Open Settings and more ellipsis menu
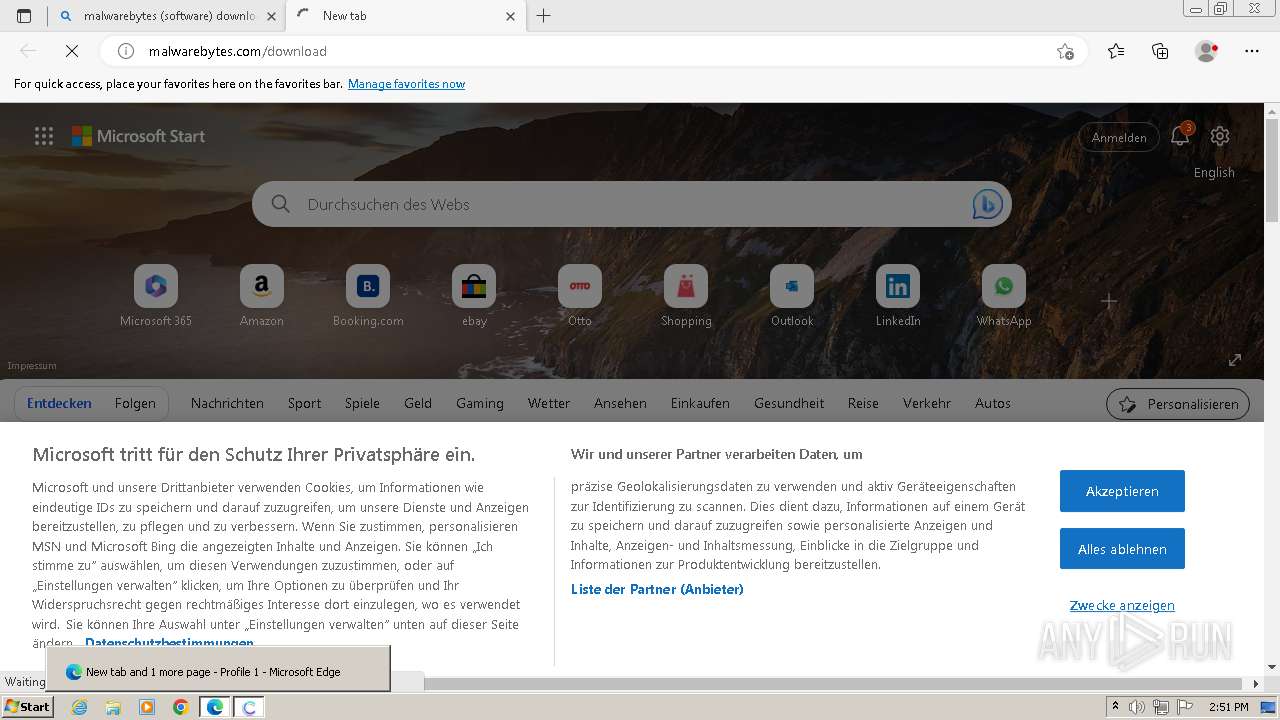The image size is (1280, 720). [x=1252, y=51]
